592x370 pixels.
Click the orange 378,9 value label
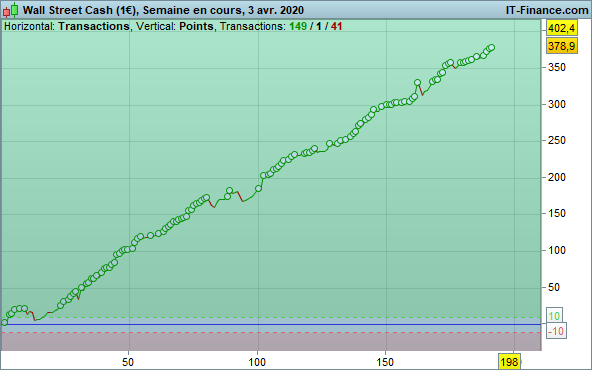pyautogui.click(x=562, y=46)
